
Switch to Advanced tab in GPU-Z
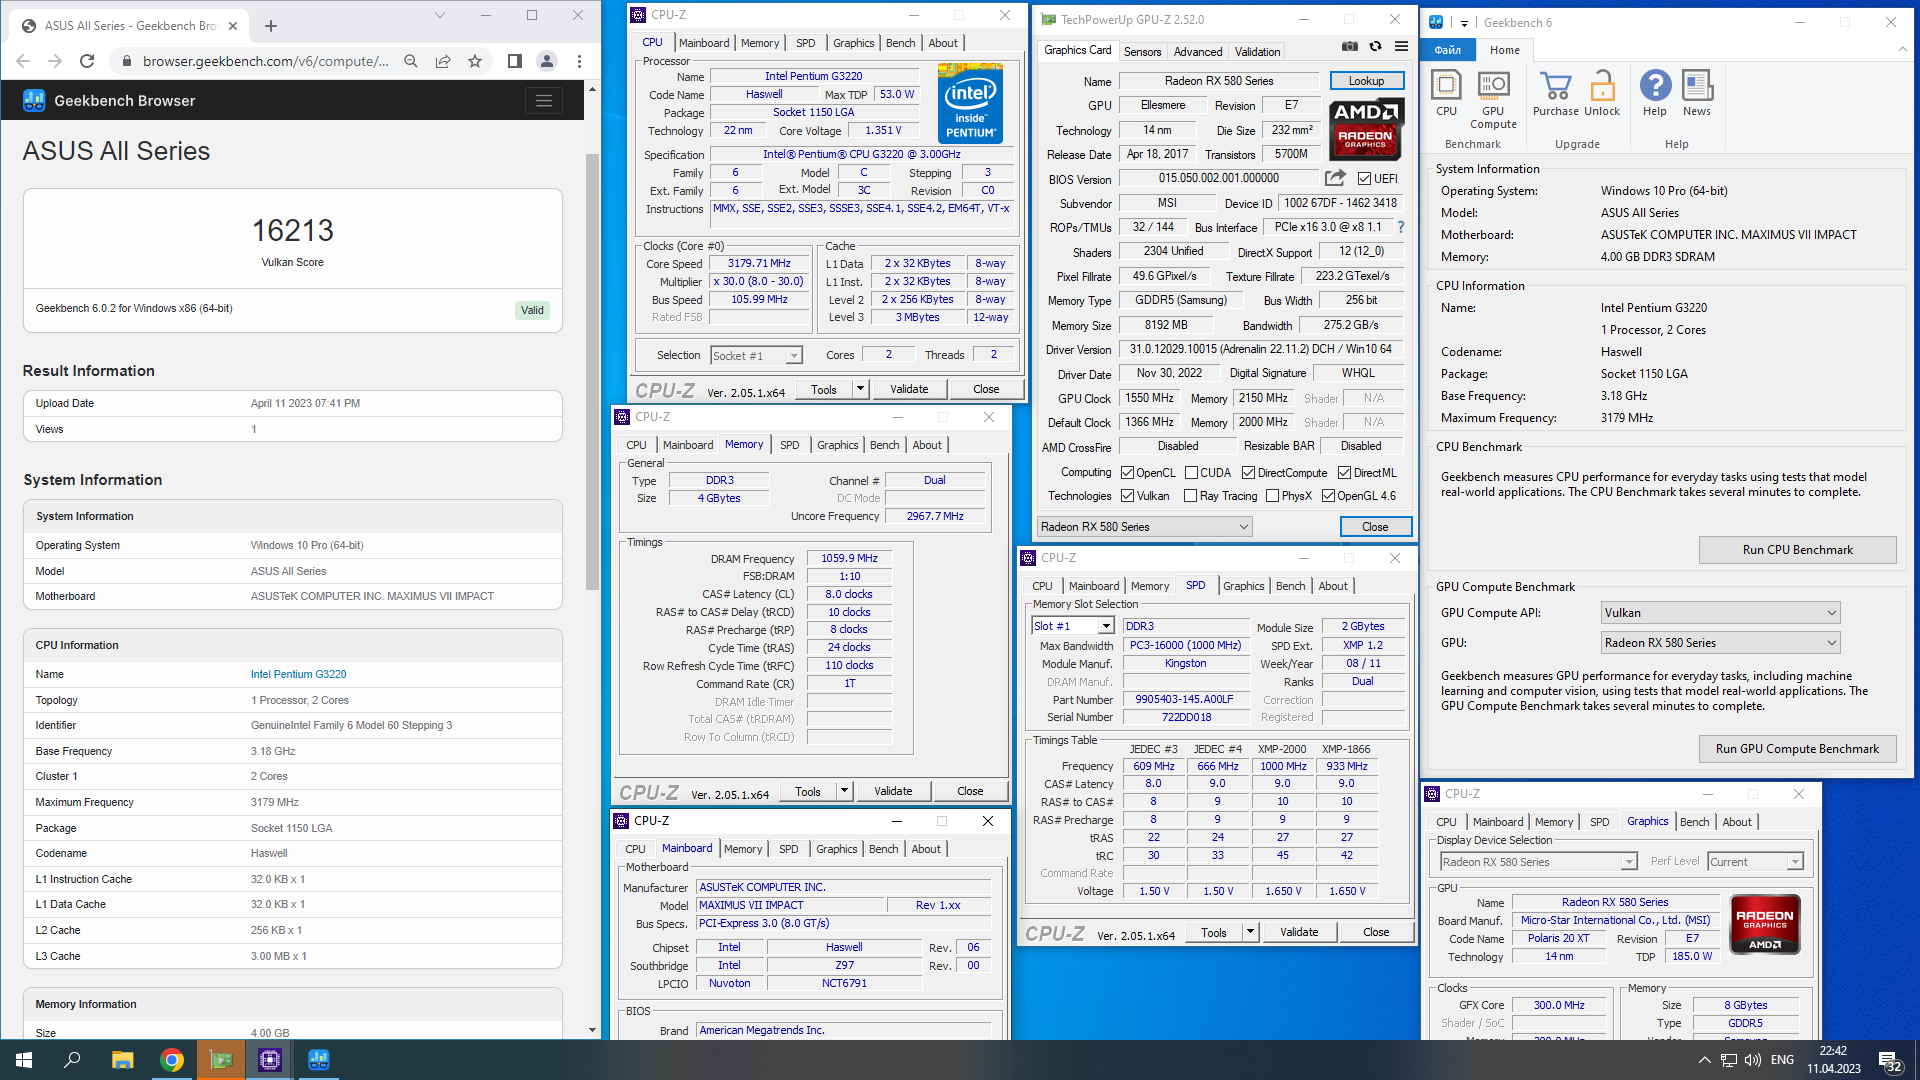1198,52
